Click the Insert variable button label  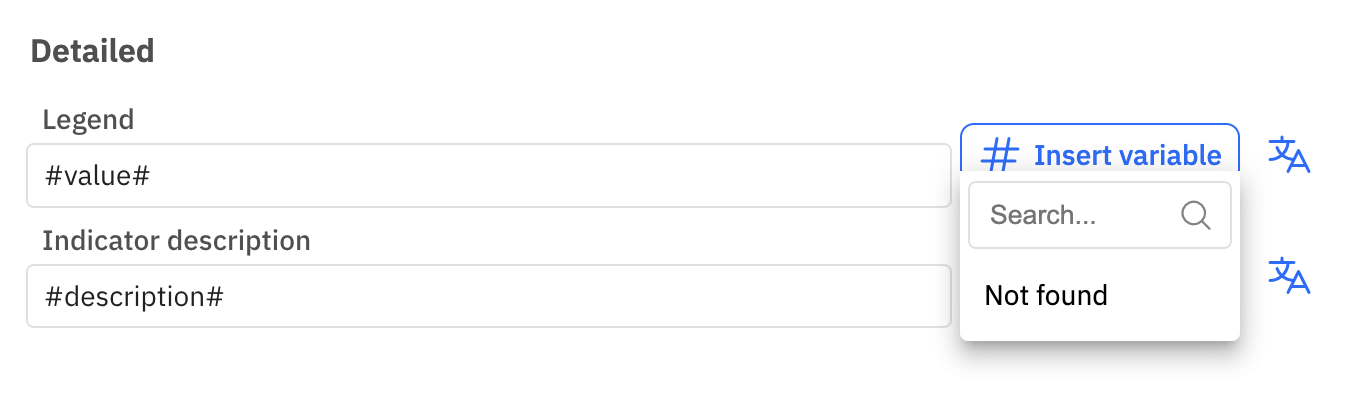click(1127, 155)
